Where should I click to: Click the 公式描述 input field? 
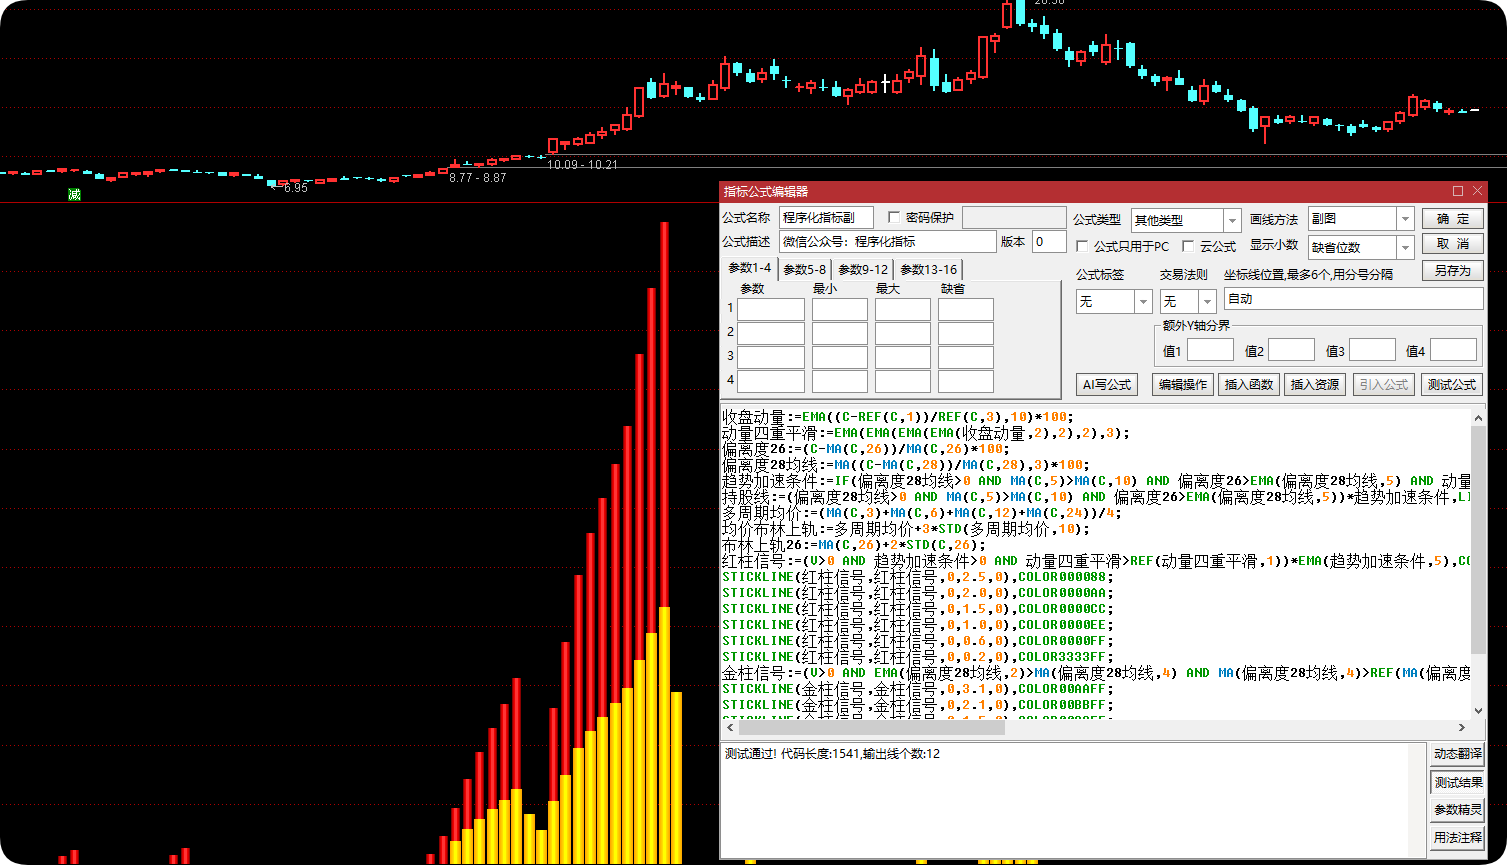pyautogui.click(x=888, y=241)
